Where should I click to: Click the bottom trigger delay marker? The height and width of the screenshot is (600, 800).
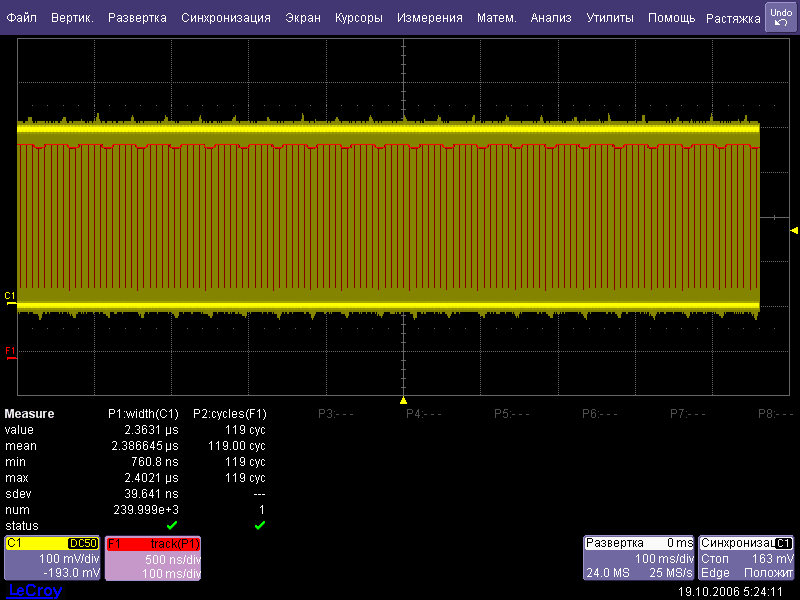coord(404,399)
